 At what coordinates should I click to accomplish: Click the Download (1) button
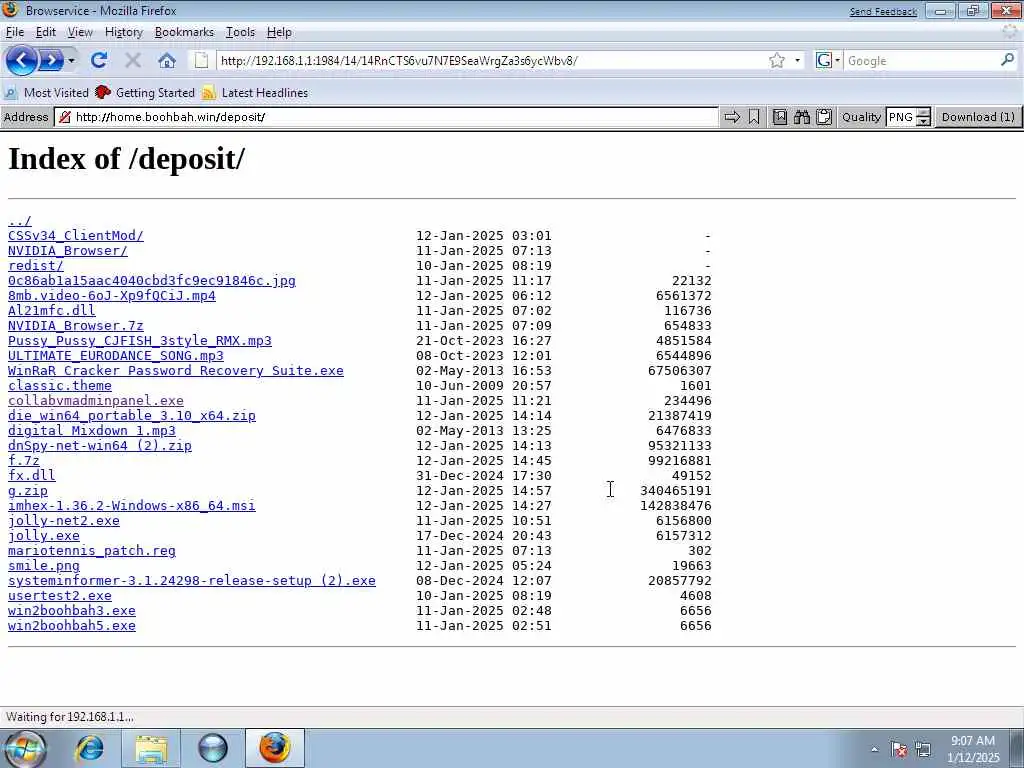point(978,117)
